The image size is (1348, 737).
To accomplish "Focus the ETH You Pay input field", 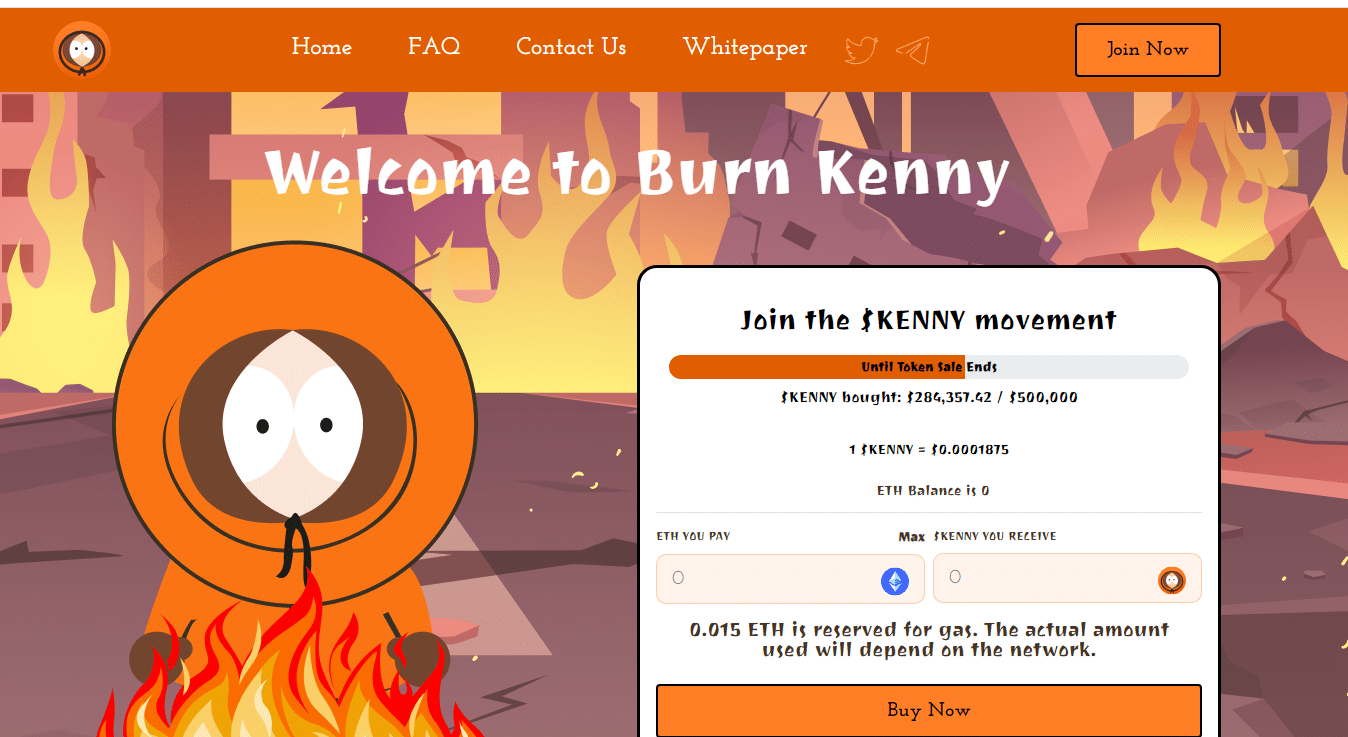I will [x=790, y=579].
